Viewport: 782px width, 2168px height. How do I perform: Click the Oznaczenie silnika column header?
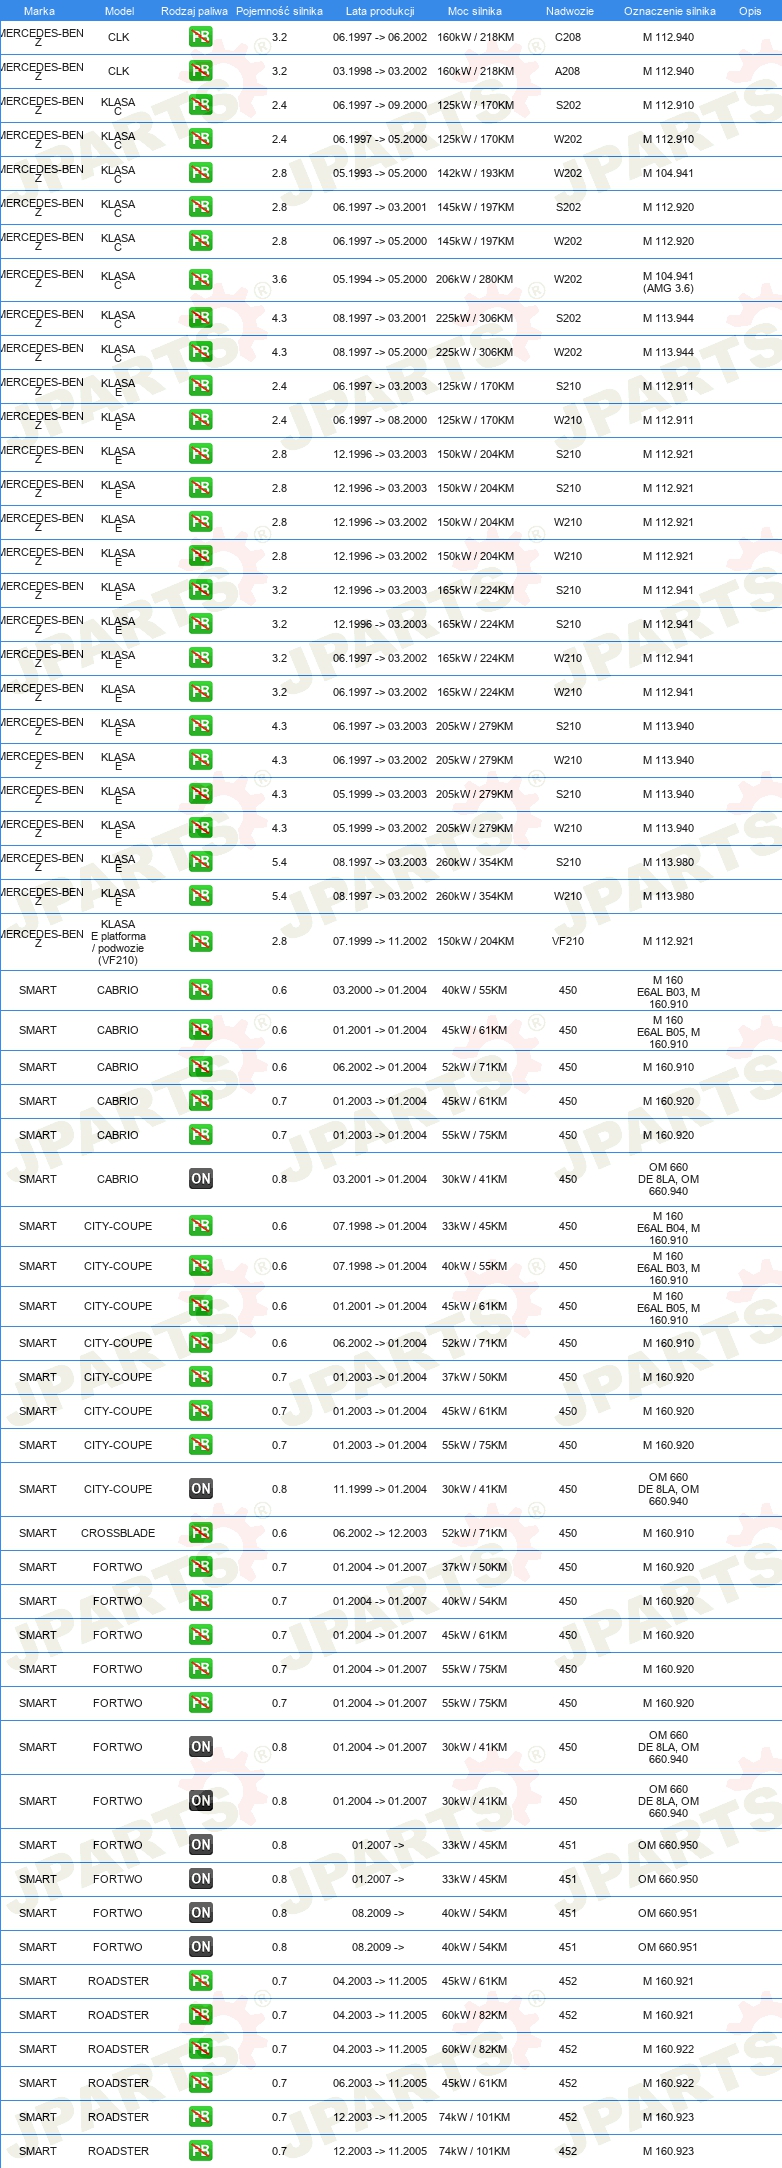coord(670,11)
